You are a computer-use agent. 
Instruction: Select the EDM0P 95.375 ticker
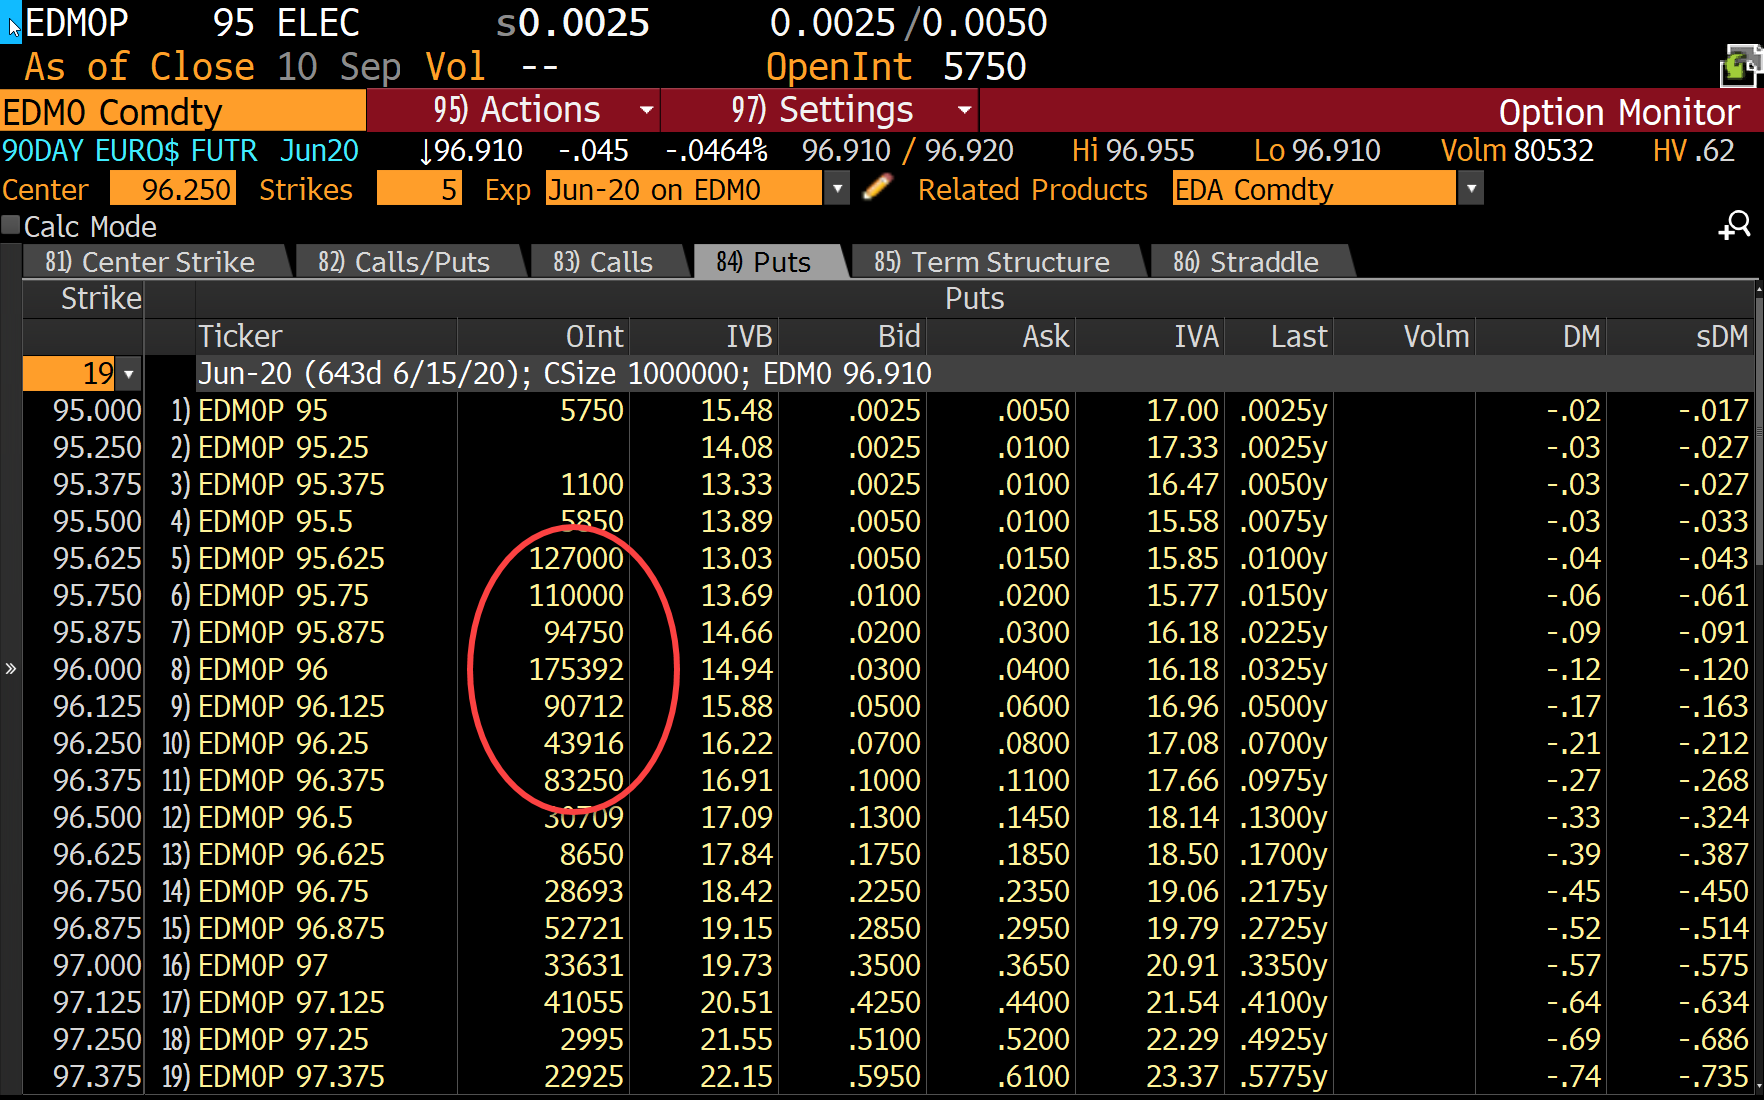(x=291, y=485)
